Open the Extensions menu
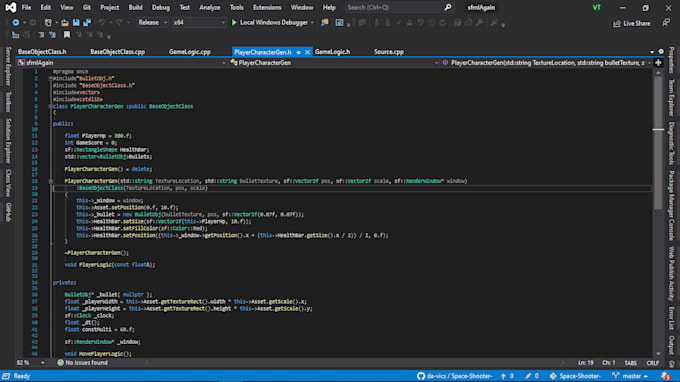This screenshot has width=680, height=382. click(x=267, y=7)
